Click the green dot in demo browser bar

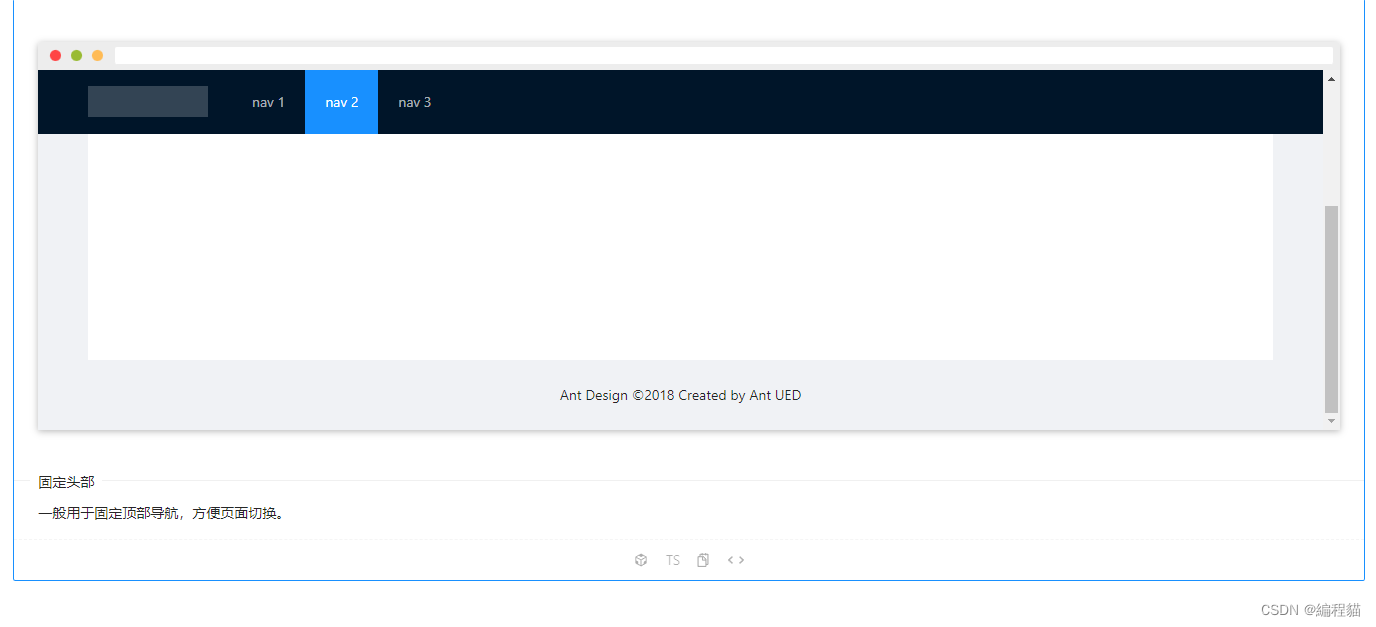tap(76, 56)
